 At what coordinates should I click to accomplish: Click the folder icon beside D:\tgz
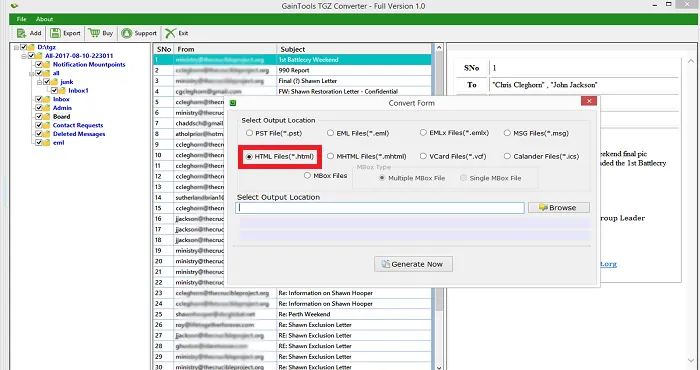click(31, 47)
